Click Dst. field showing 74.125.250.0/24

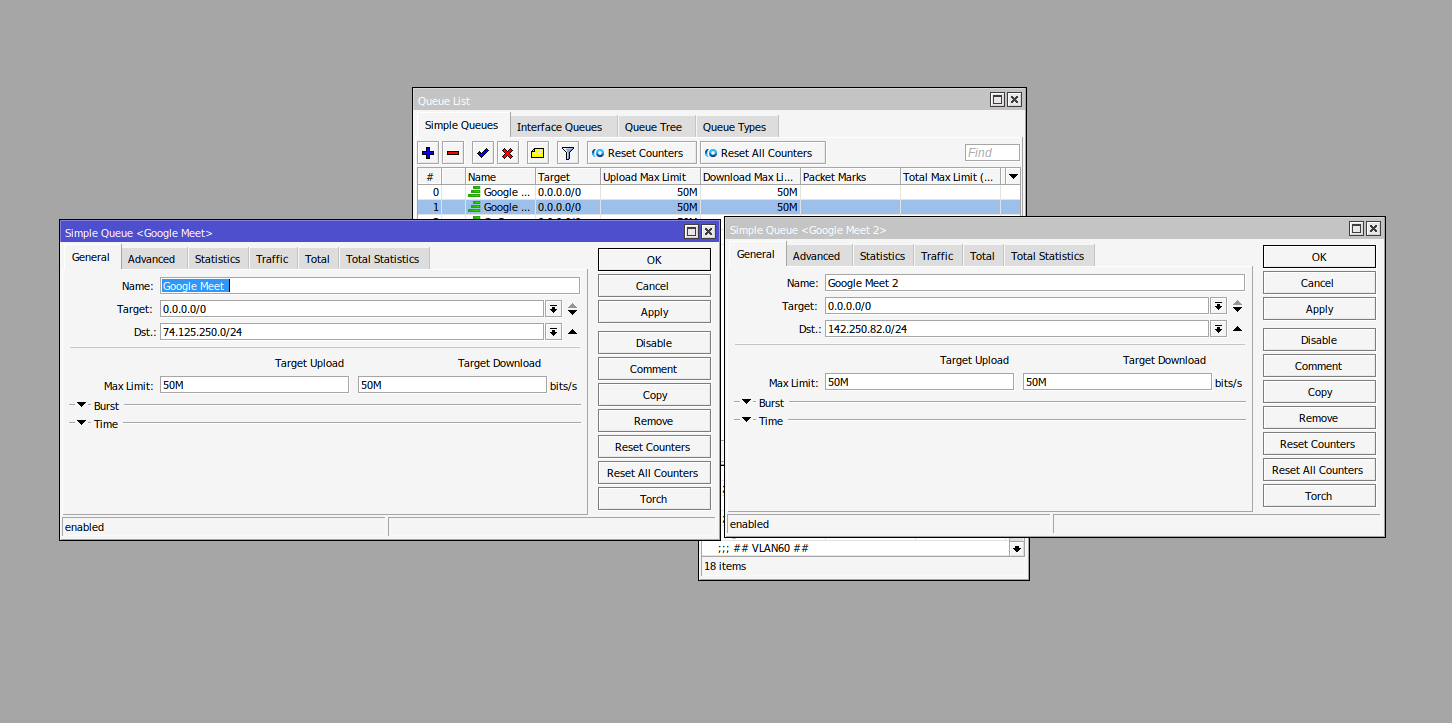pyautogui.click(x=352, y=332)
